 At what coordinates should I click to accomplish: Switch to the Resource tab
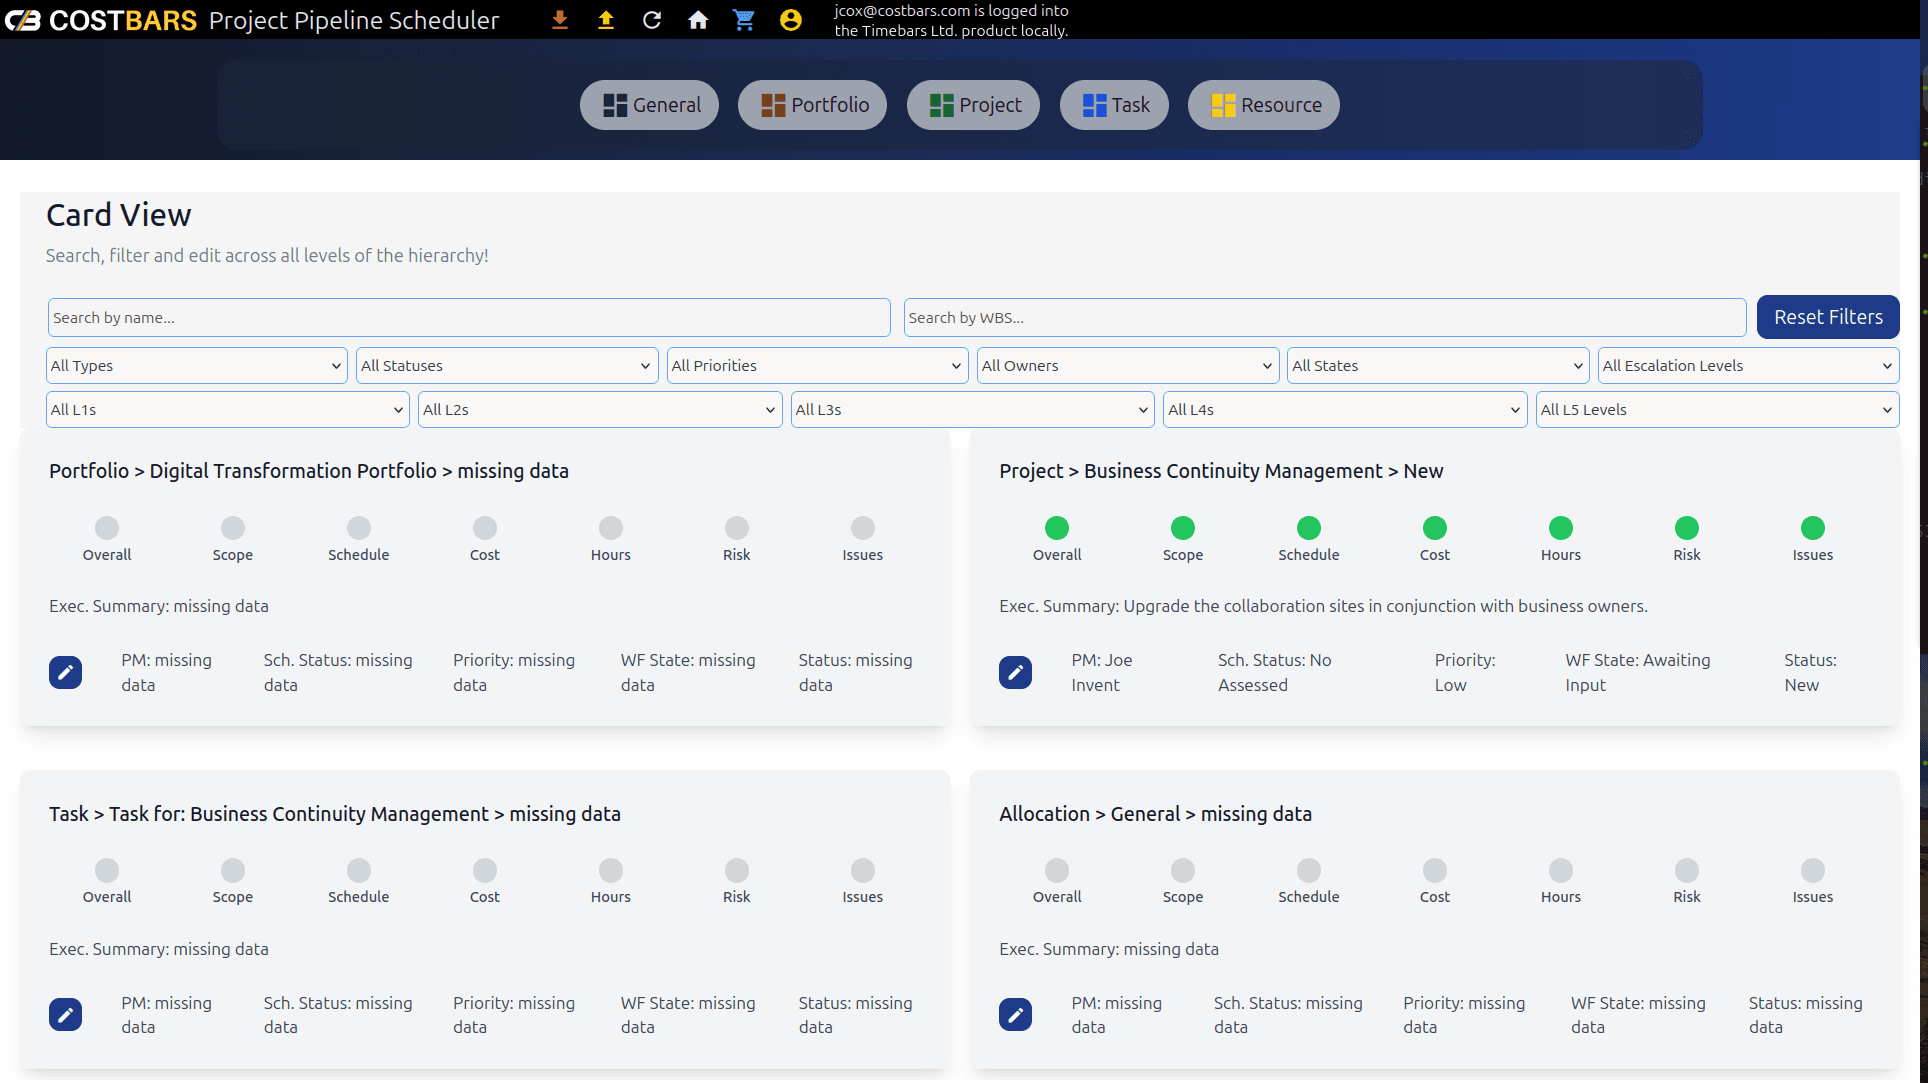pyautogui.click(x=1264, y=105)
